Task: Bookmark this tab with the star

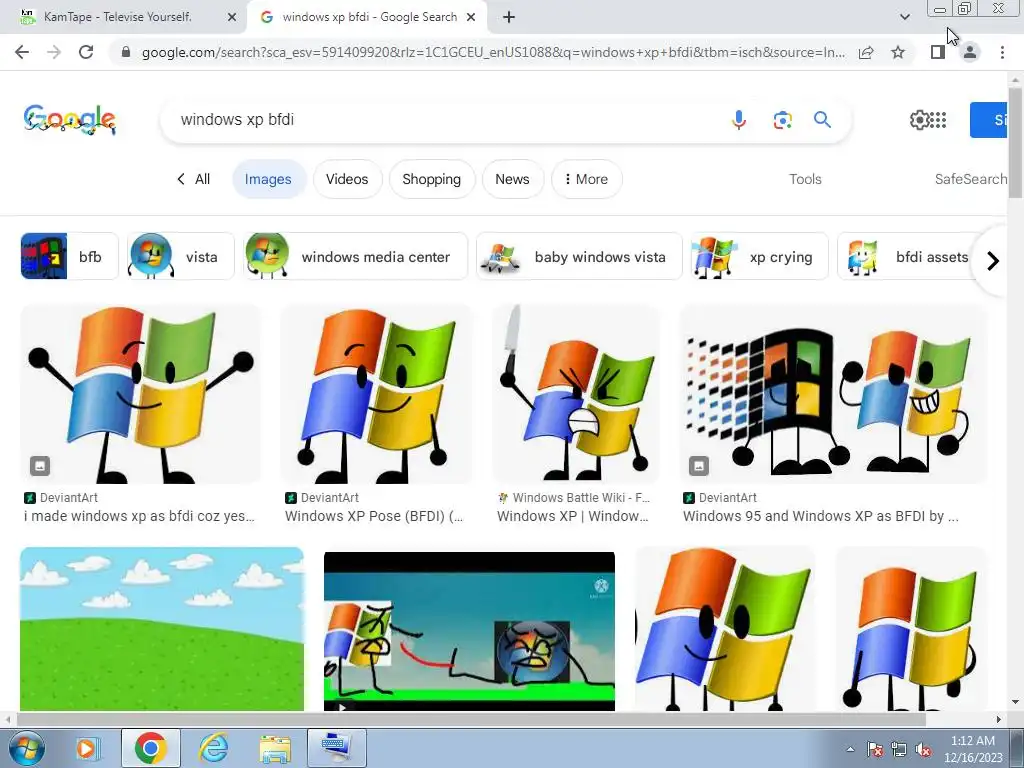Action: point(898,52)
